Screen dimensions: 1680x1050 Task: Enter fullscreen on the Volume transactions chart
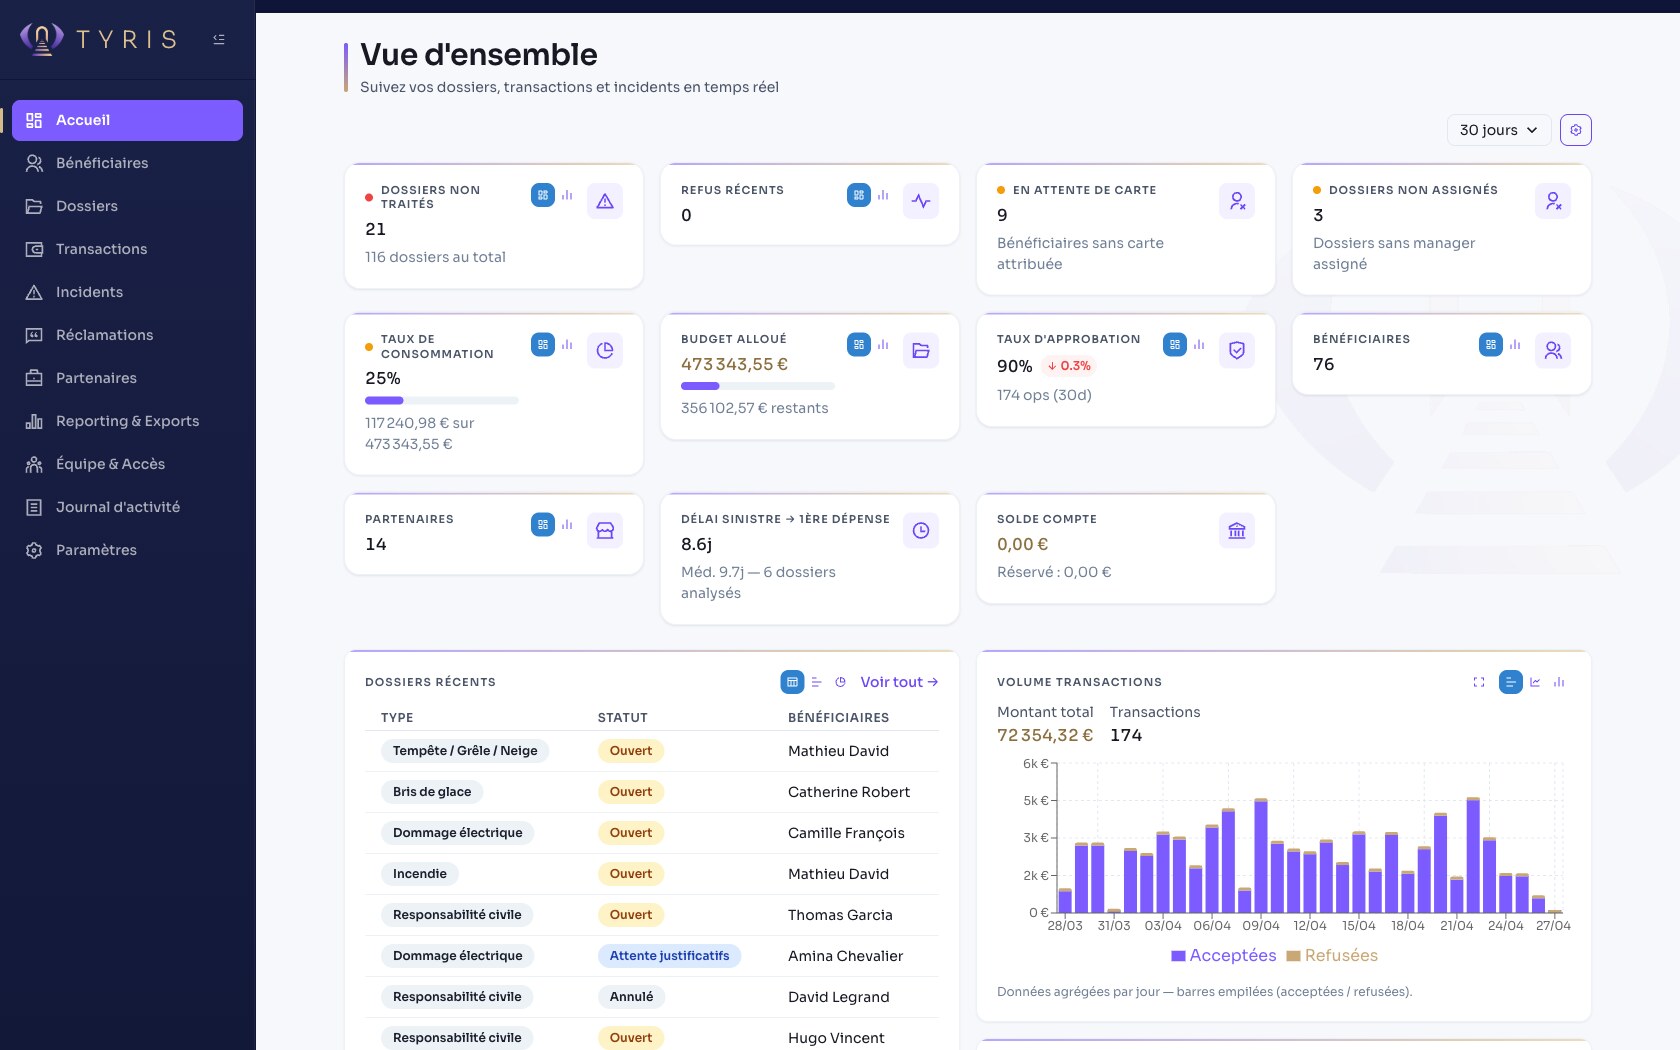1479,682
